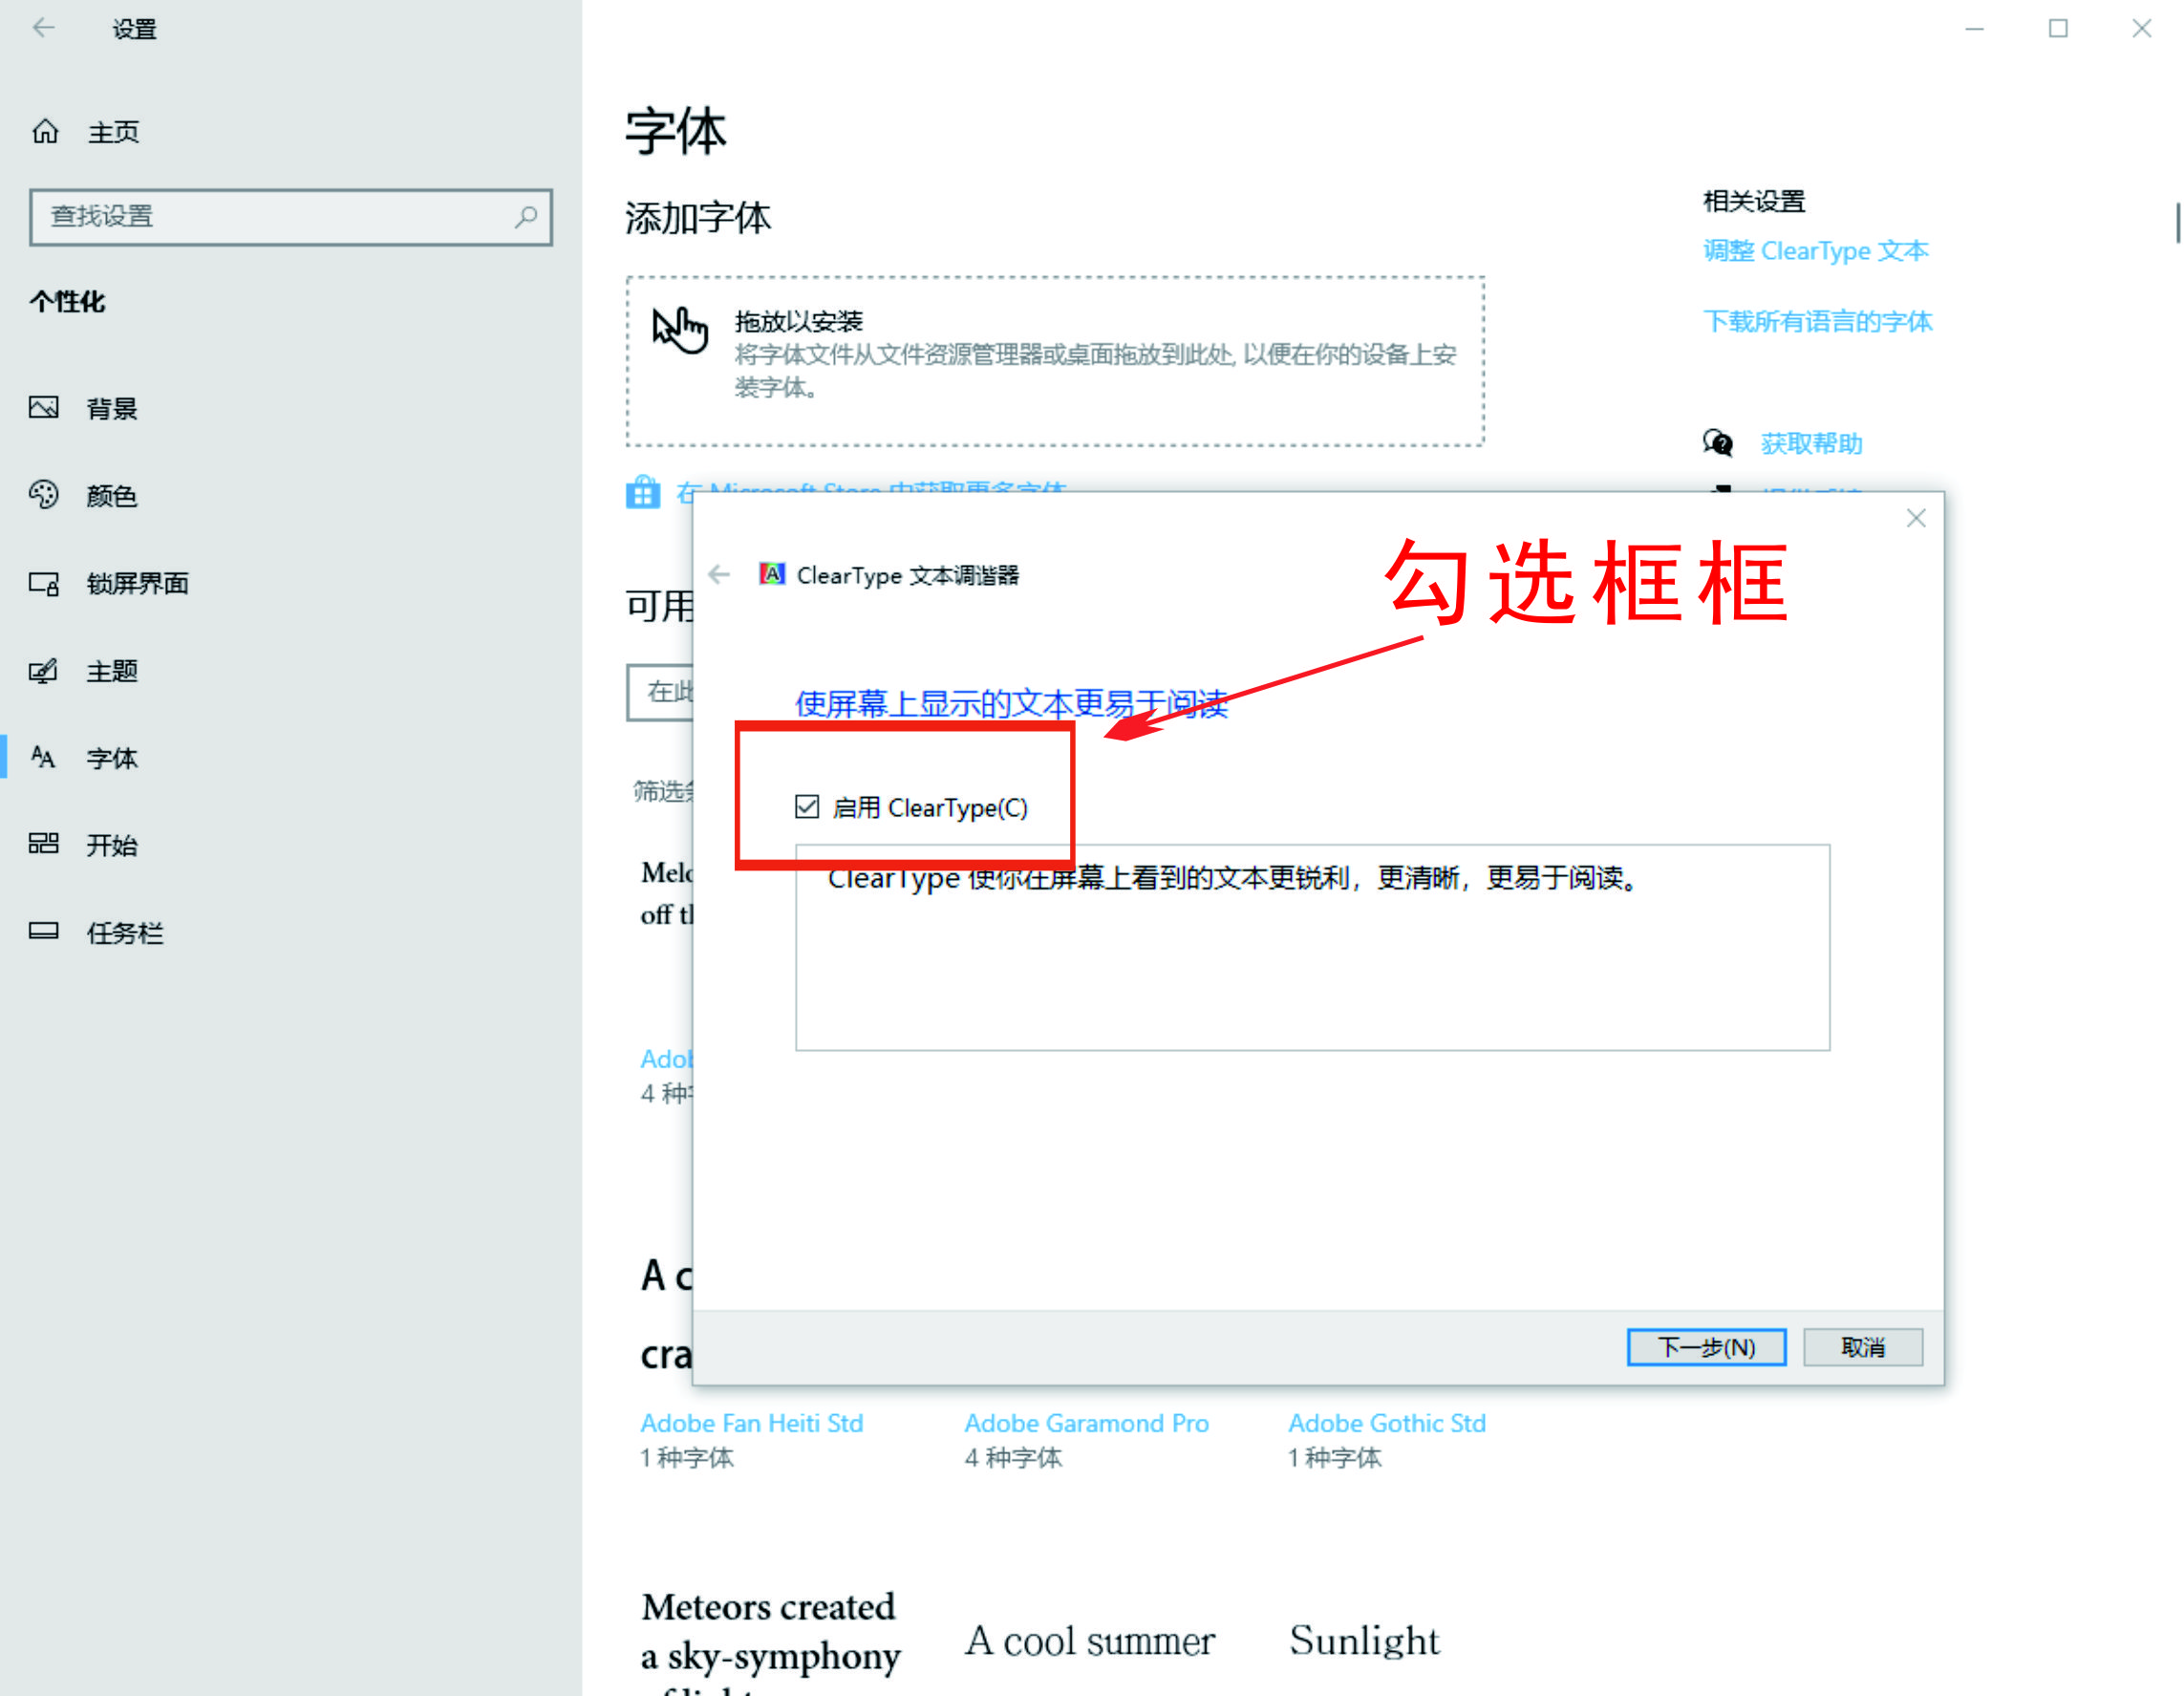Click the ClearType 文本调谐器 app icon
The height and width of the screenshot is (1696, 2184).
(x=772, y=574)
